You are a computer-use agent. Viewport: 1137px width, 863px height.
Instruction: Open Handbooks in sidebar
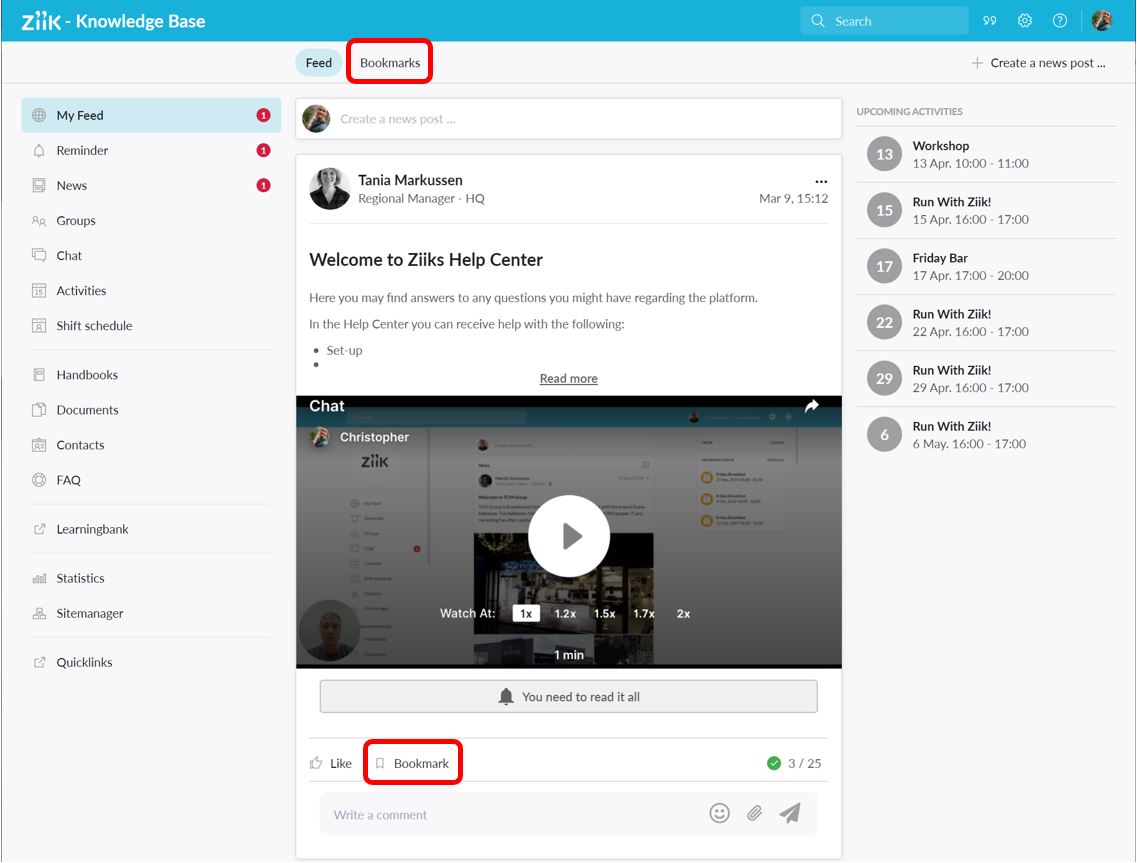[152, 375]
